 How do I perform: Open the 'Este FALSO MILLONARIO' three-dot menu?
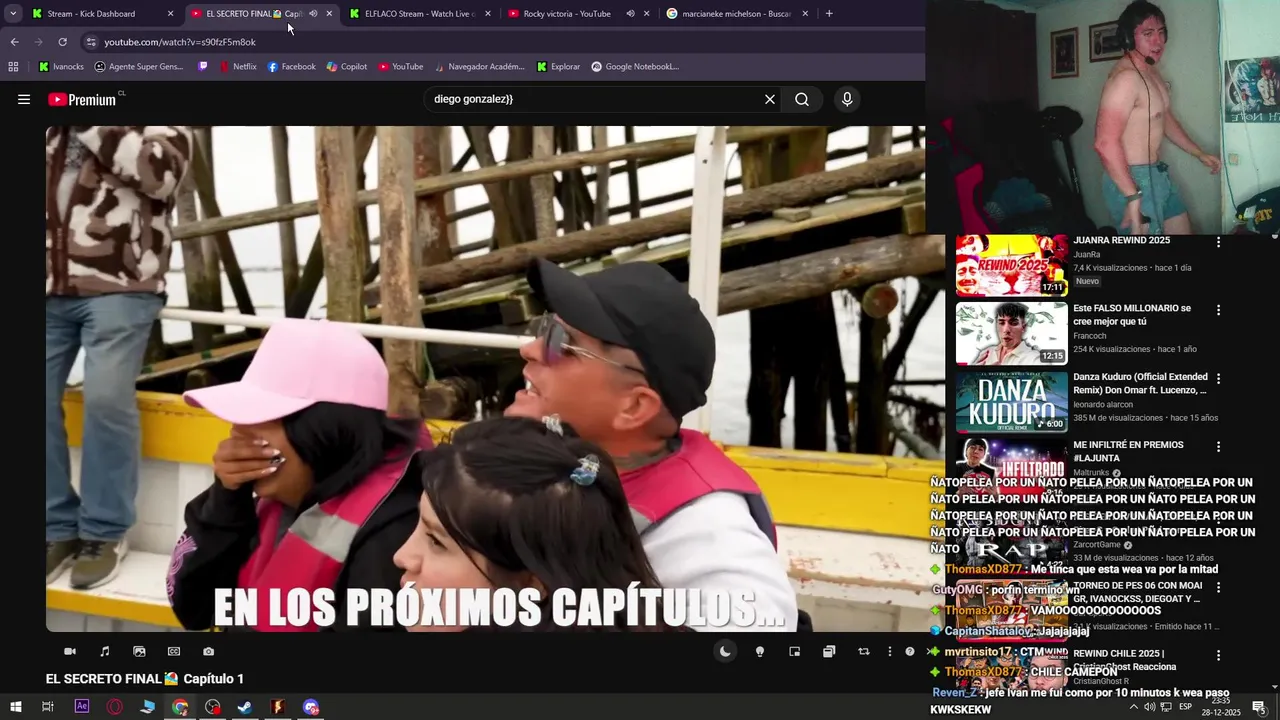coord(1218,310)
